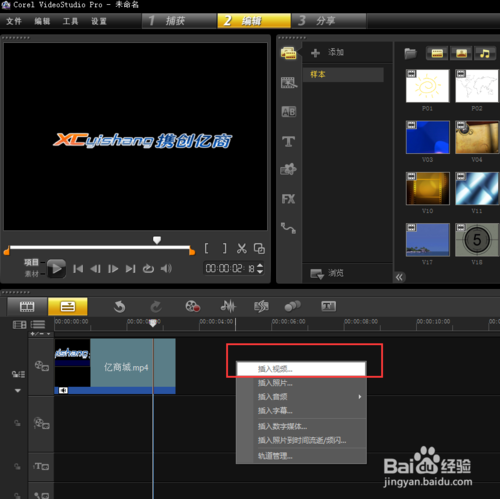Expand the down arrow below track manager
The height and width of the screenshot is (499, 500).
[x=18, y=390]
